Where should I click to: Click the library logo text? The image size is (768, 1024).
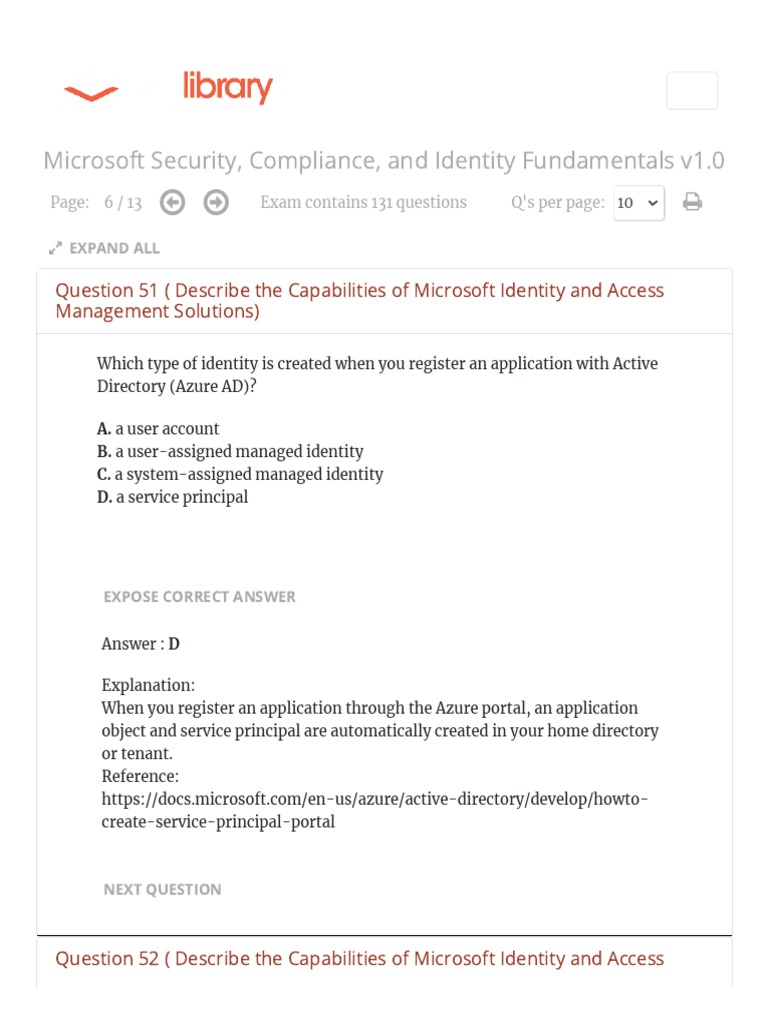click(228, 89)
